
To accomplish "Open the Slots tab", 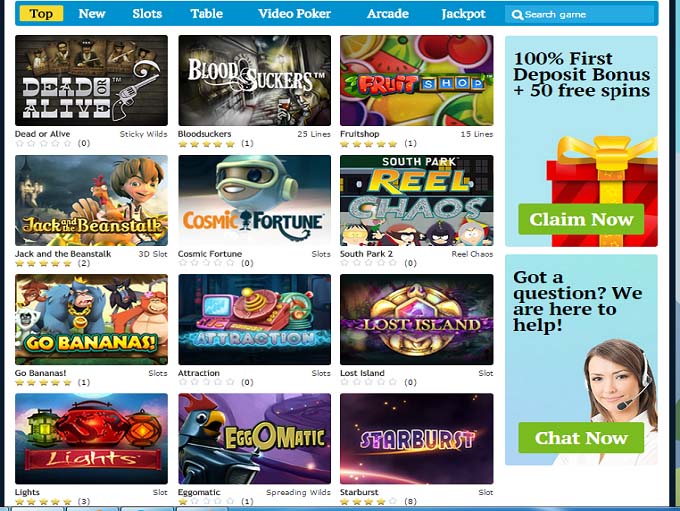I will [147, 13].
